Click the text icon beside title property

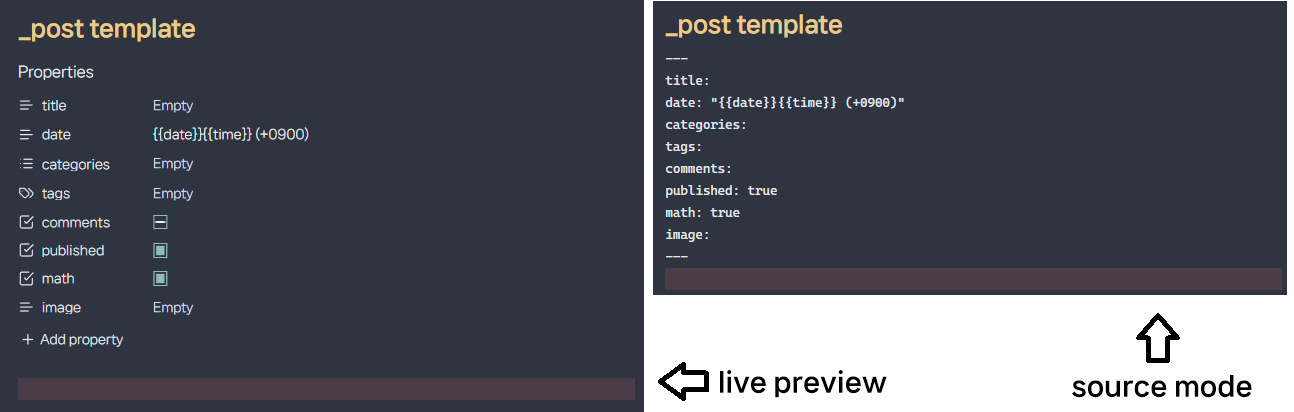coord(27,105)
